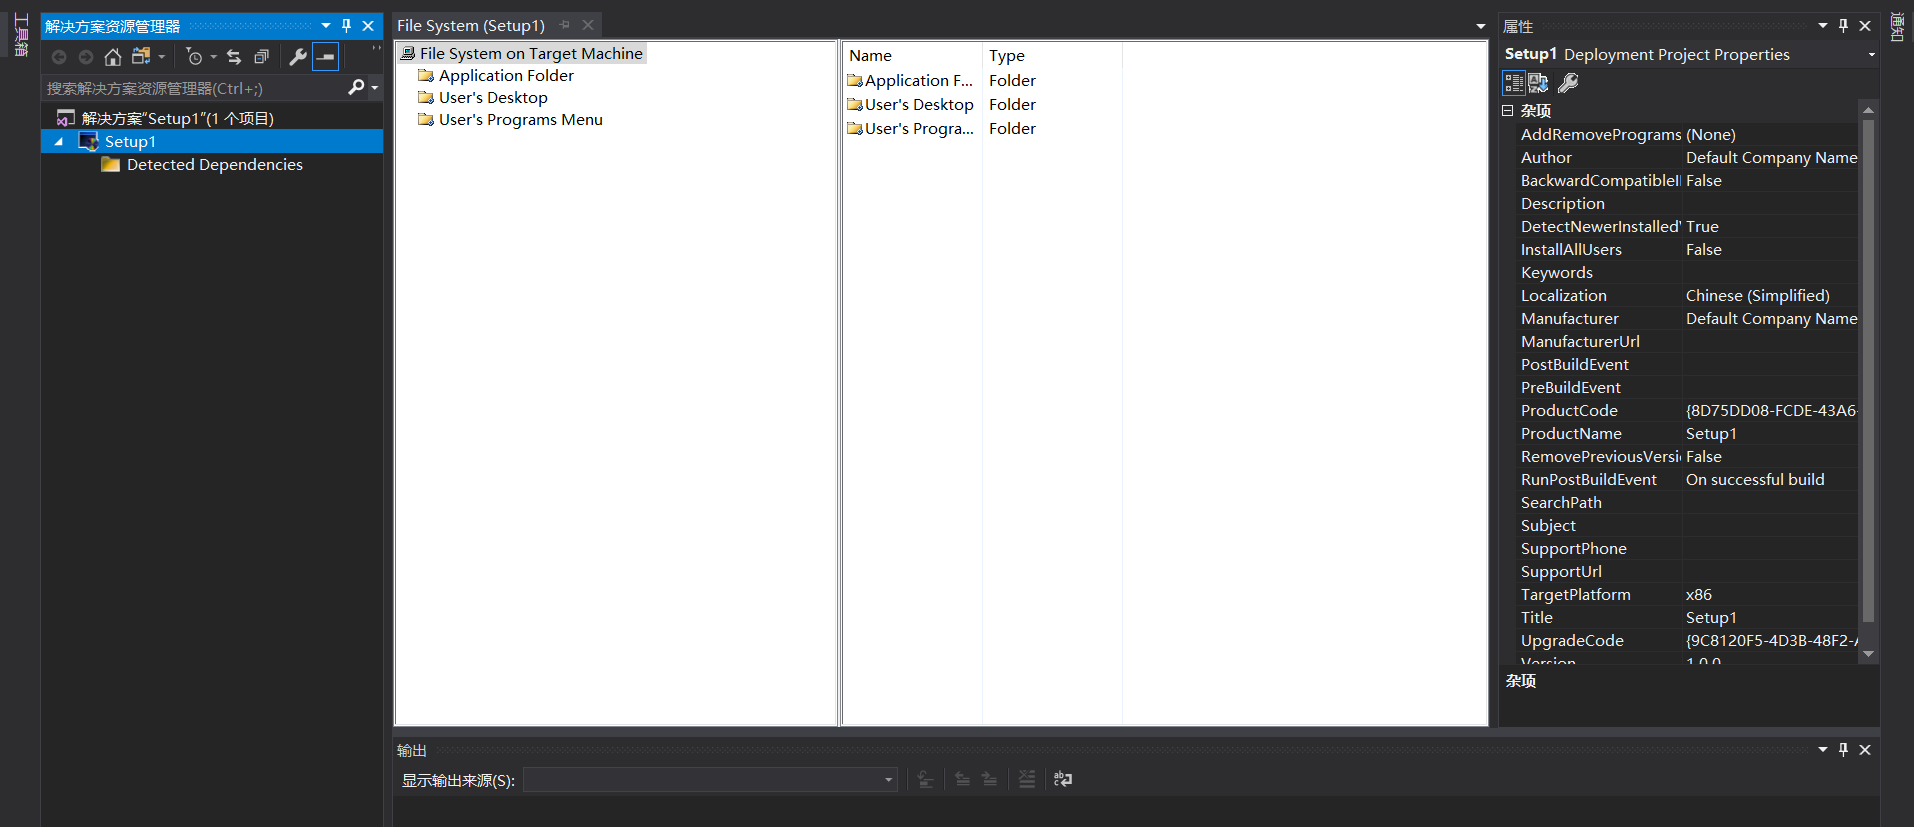Open Property Pages wrench icon in Properties panel
The image size is (1914, 827).
point(1568,83)
